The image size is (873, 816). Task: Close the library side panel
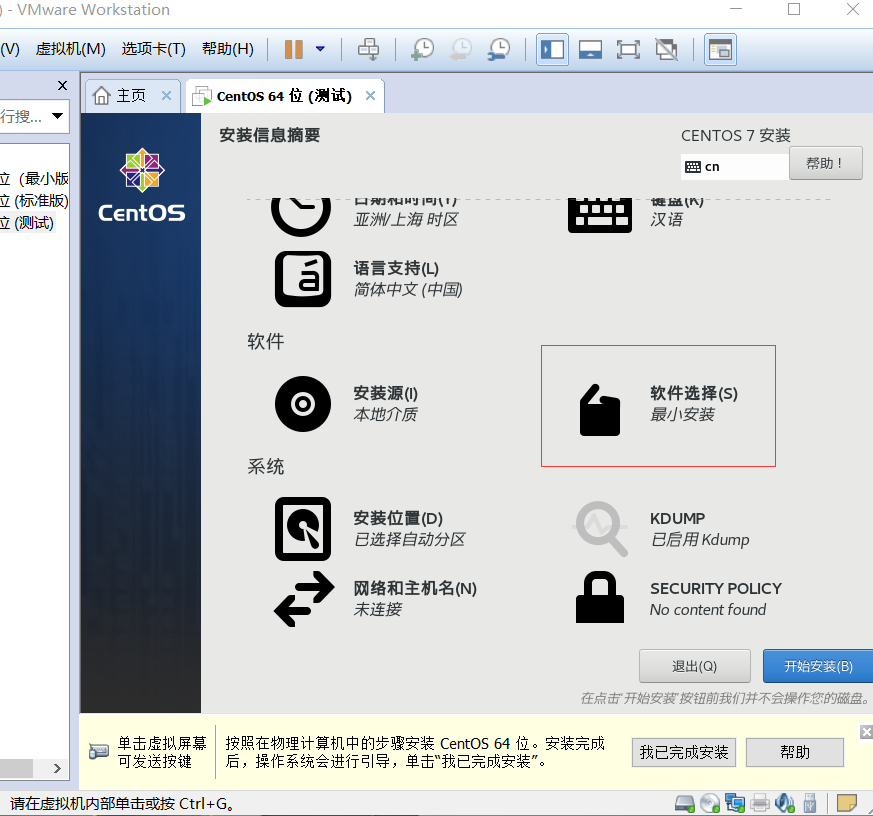[62, 86]
